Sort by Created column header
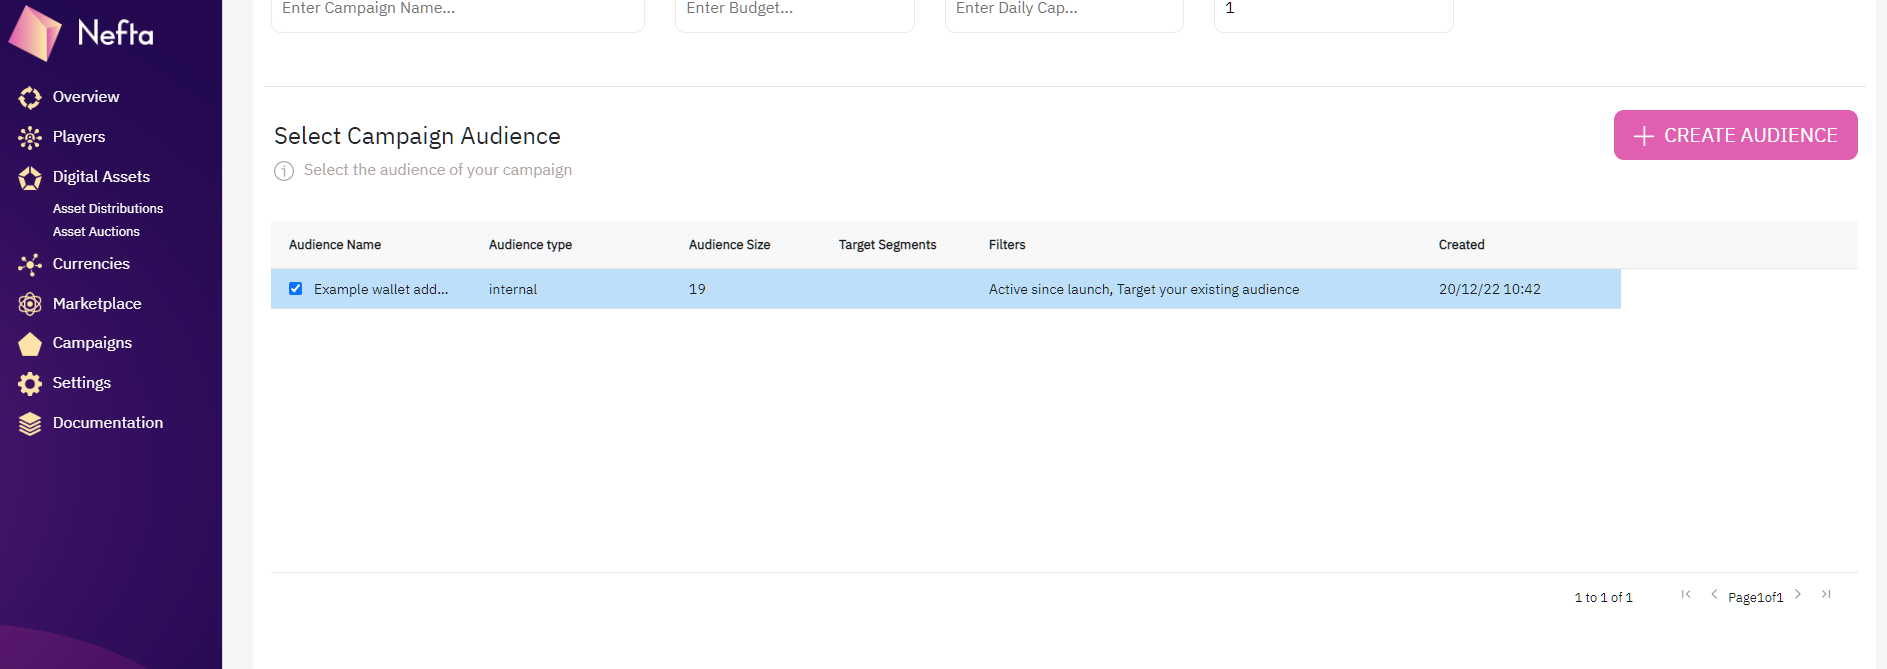Image resolution: width=1887 pixels, height=669 pixels. coord(1461,245)
